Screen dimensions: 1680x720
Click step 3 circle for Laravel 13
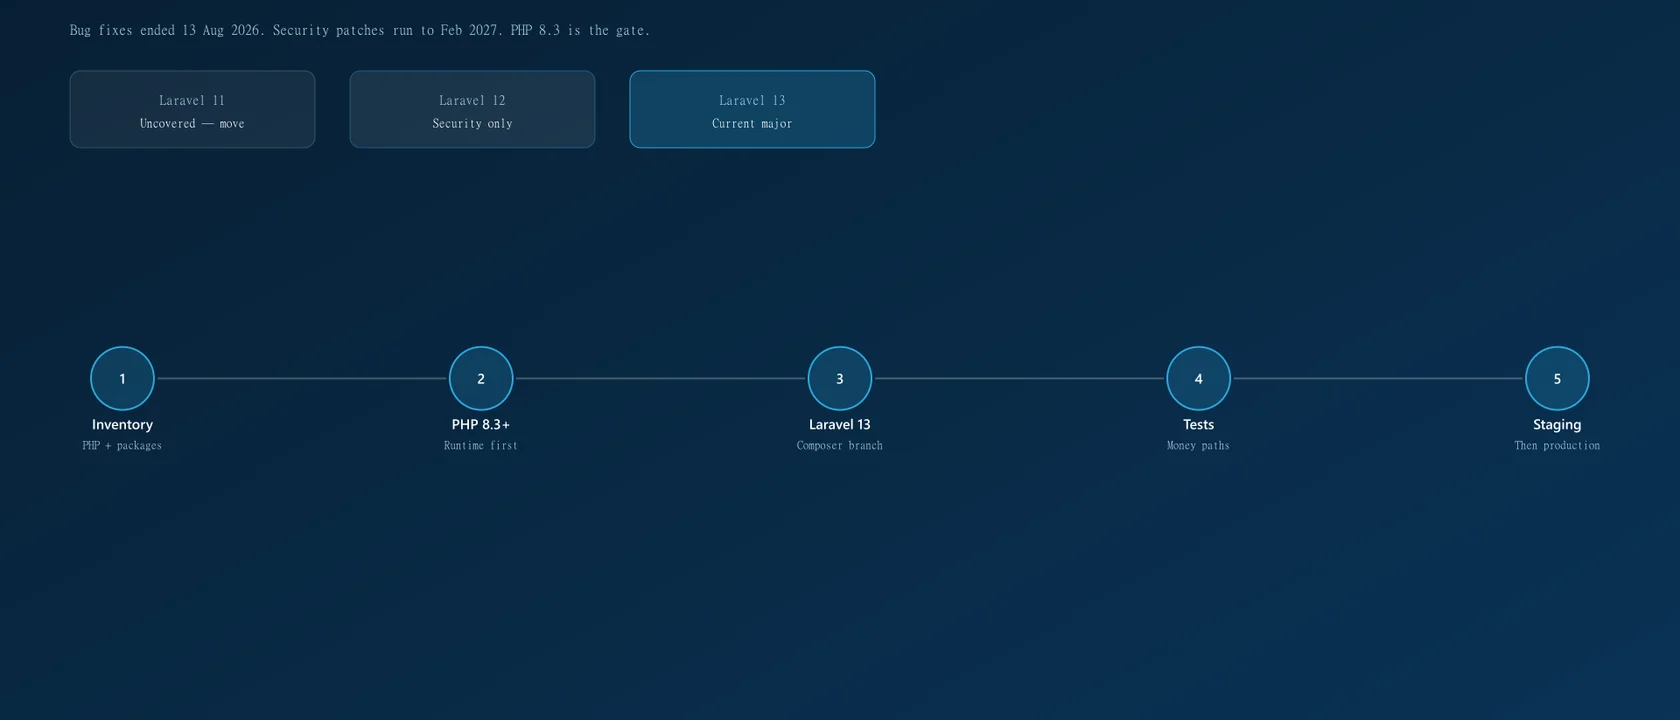click(x=840, y=378)
